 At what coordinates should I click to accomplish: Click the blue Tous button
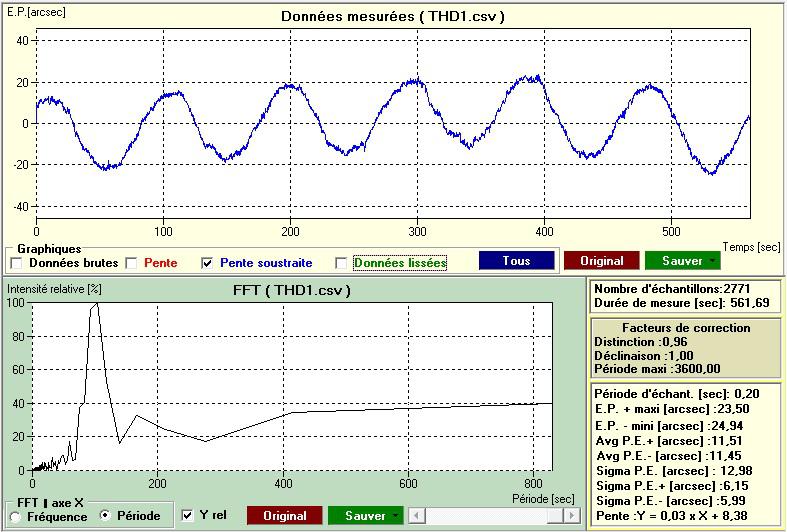click(x=516, y=260)
